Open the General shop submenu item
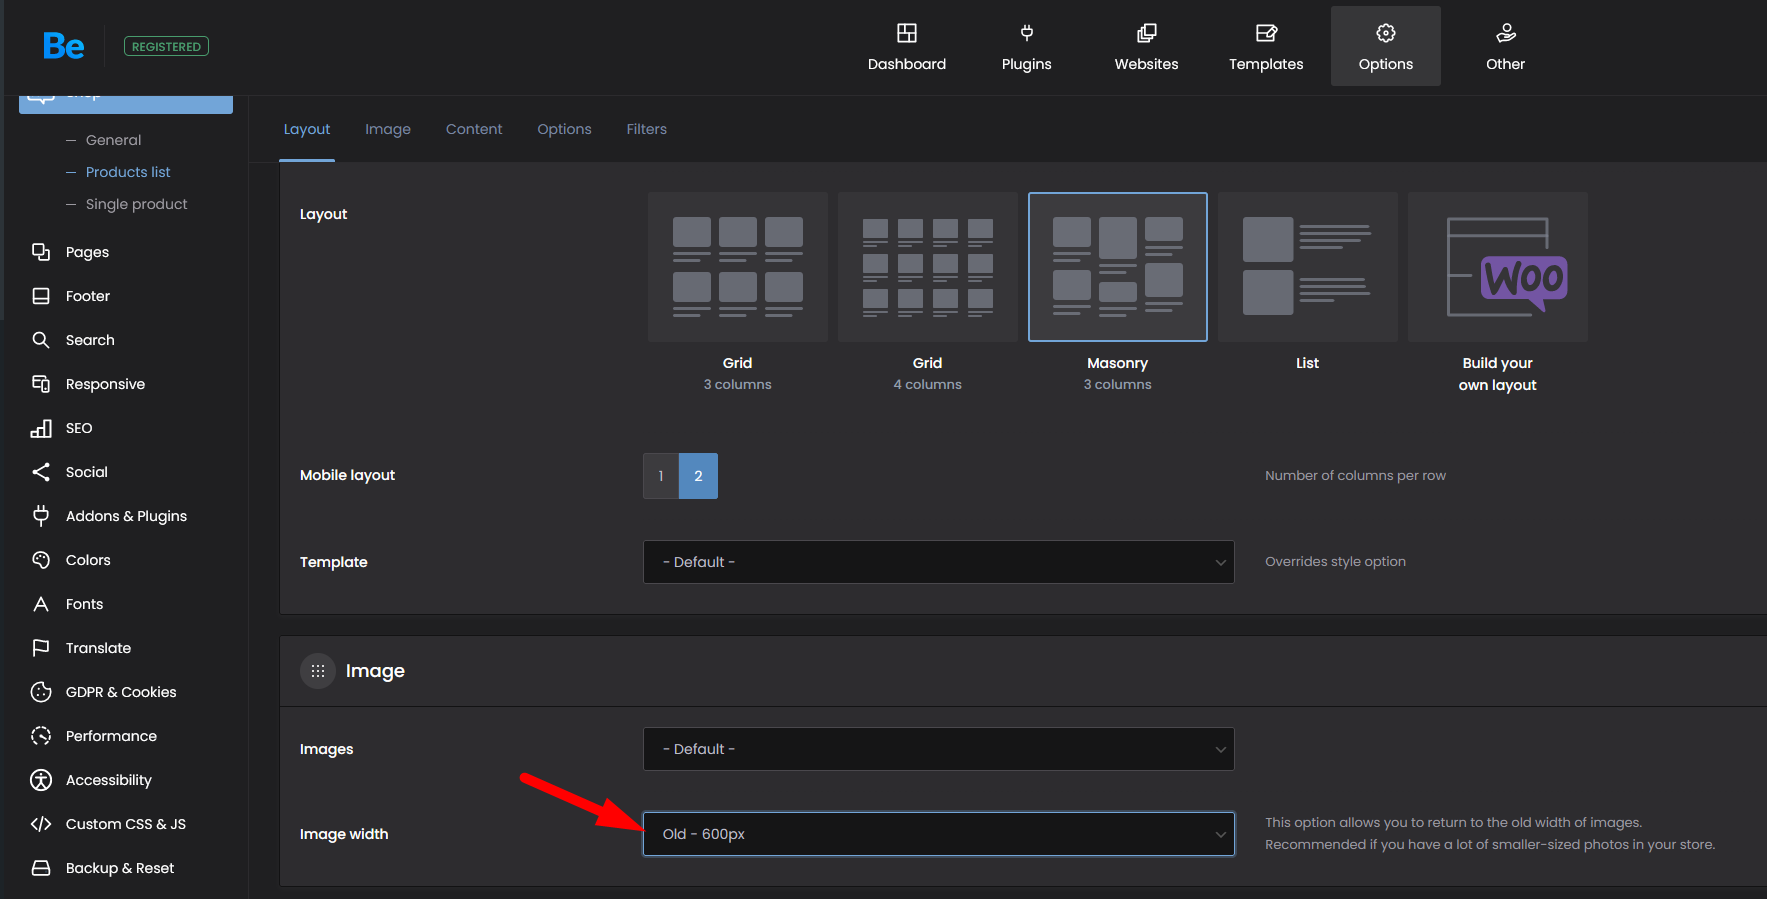The width and height of the screenshot is (1767, 899). tap(113, 140)
